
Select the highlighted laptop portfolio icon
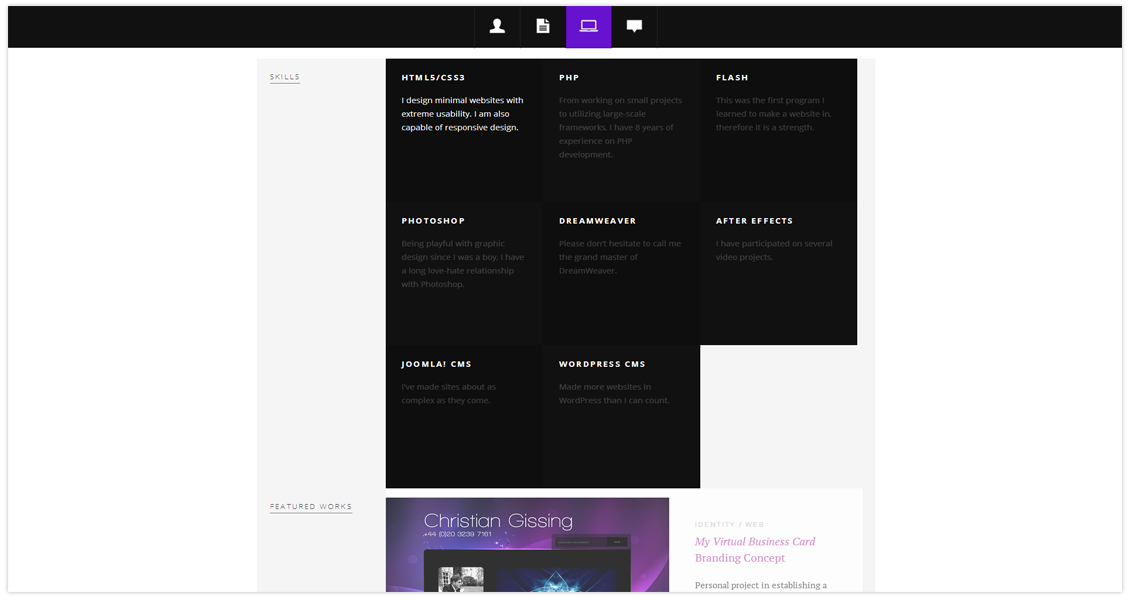coord(589,27)
